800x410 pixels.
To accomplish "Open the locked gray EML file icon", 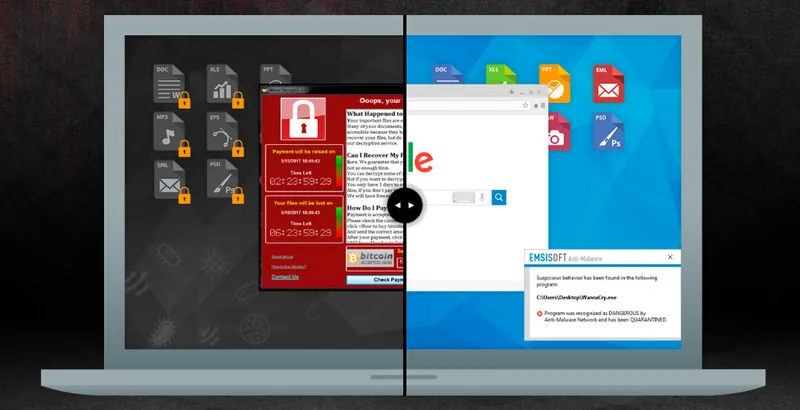I will coord(170,181).
